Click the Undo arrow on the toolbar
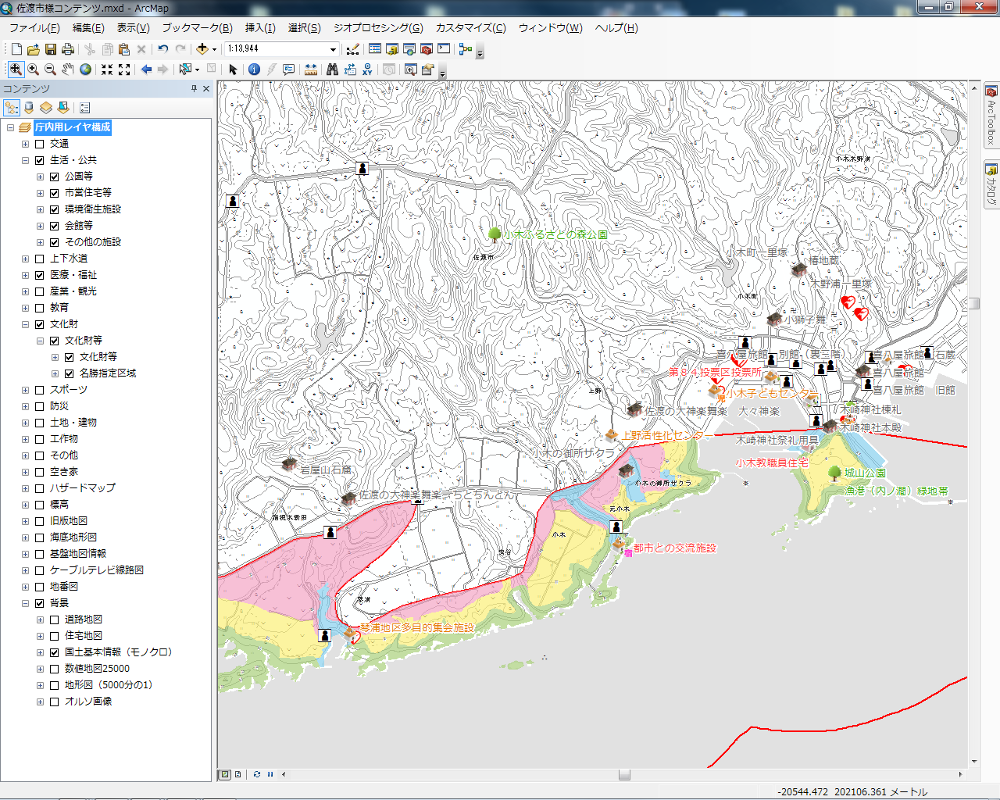Viewport: 1000px width, 800px height. pyautogui.click(x=163, y=48)
